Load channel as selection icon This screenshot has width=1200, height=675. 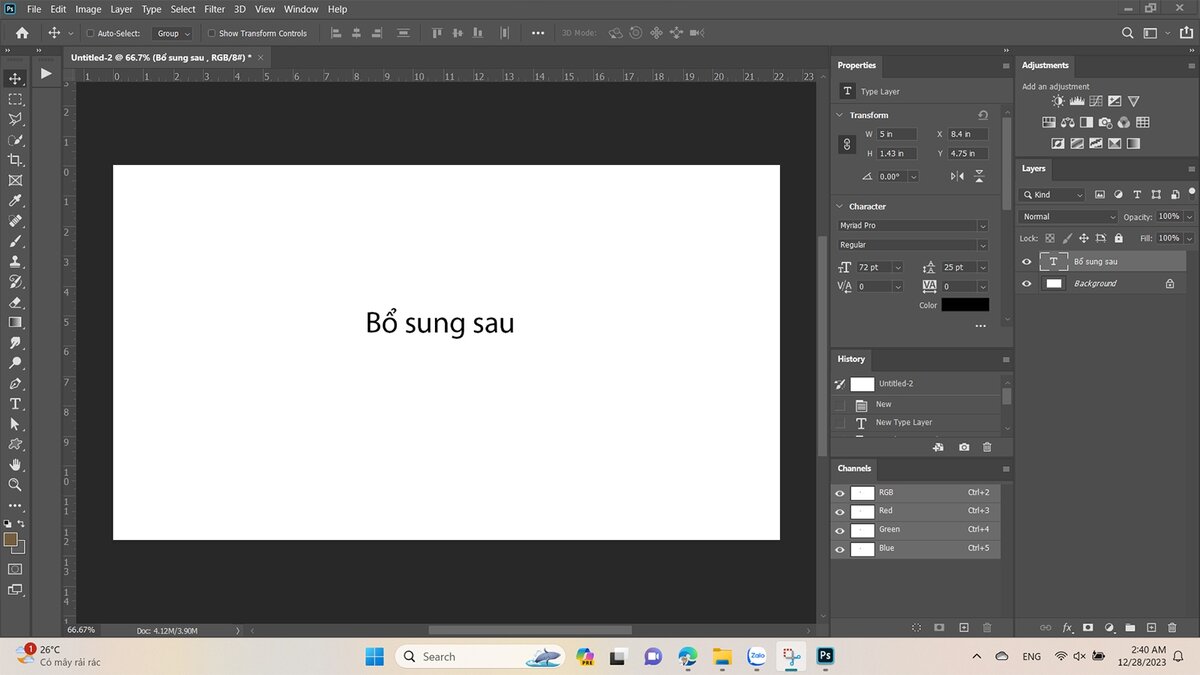click(x=916, y=627)
